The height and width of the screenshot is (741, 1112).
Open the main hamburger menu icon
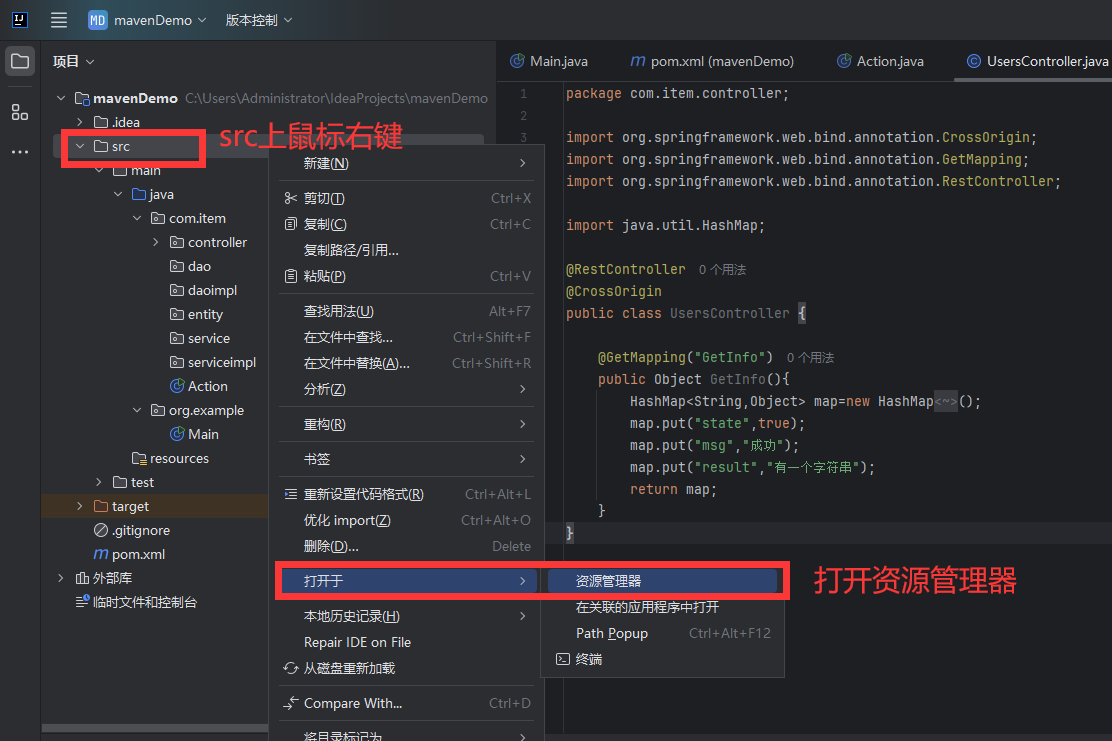(x=58, y=19)
